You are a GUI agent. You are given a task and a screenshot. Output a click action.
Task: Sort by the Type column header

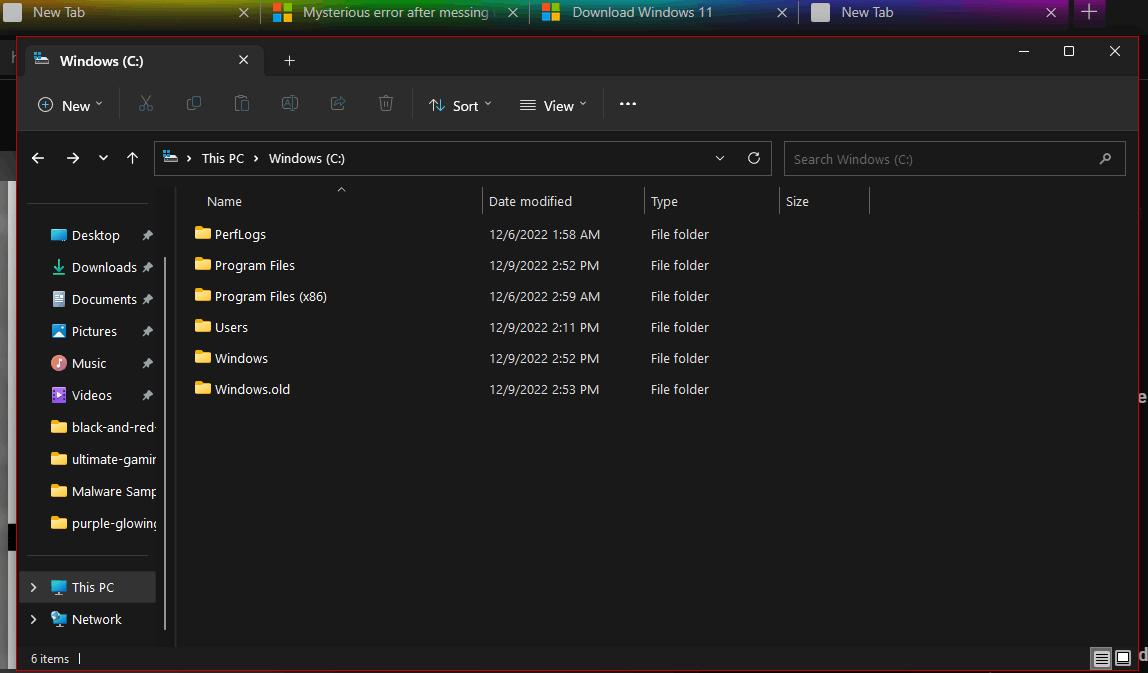[664, 201]
